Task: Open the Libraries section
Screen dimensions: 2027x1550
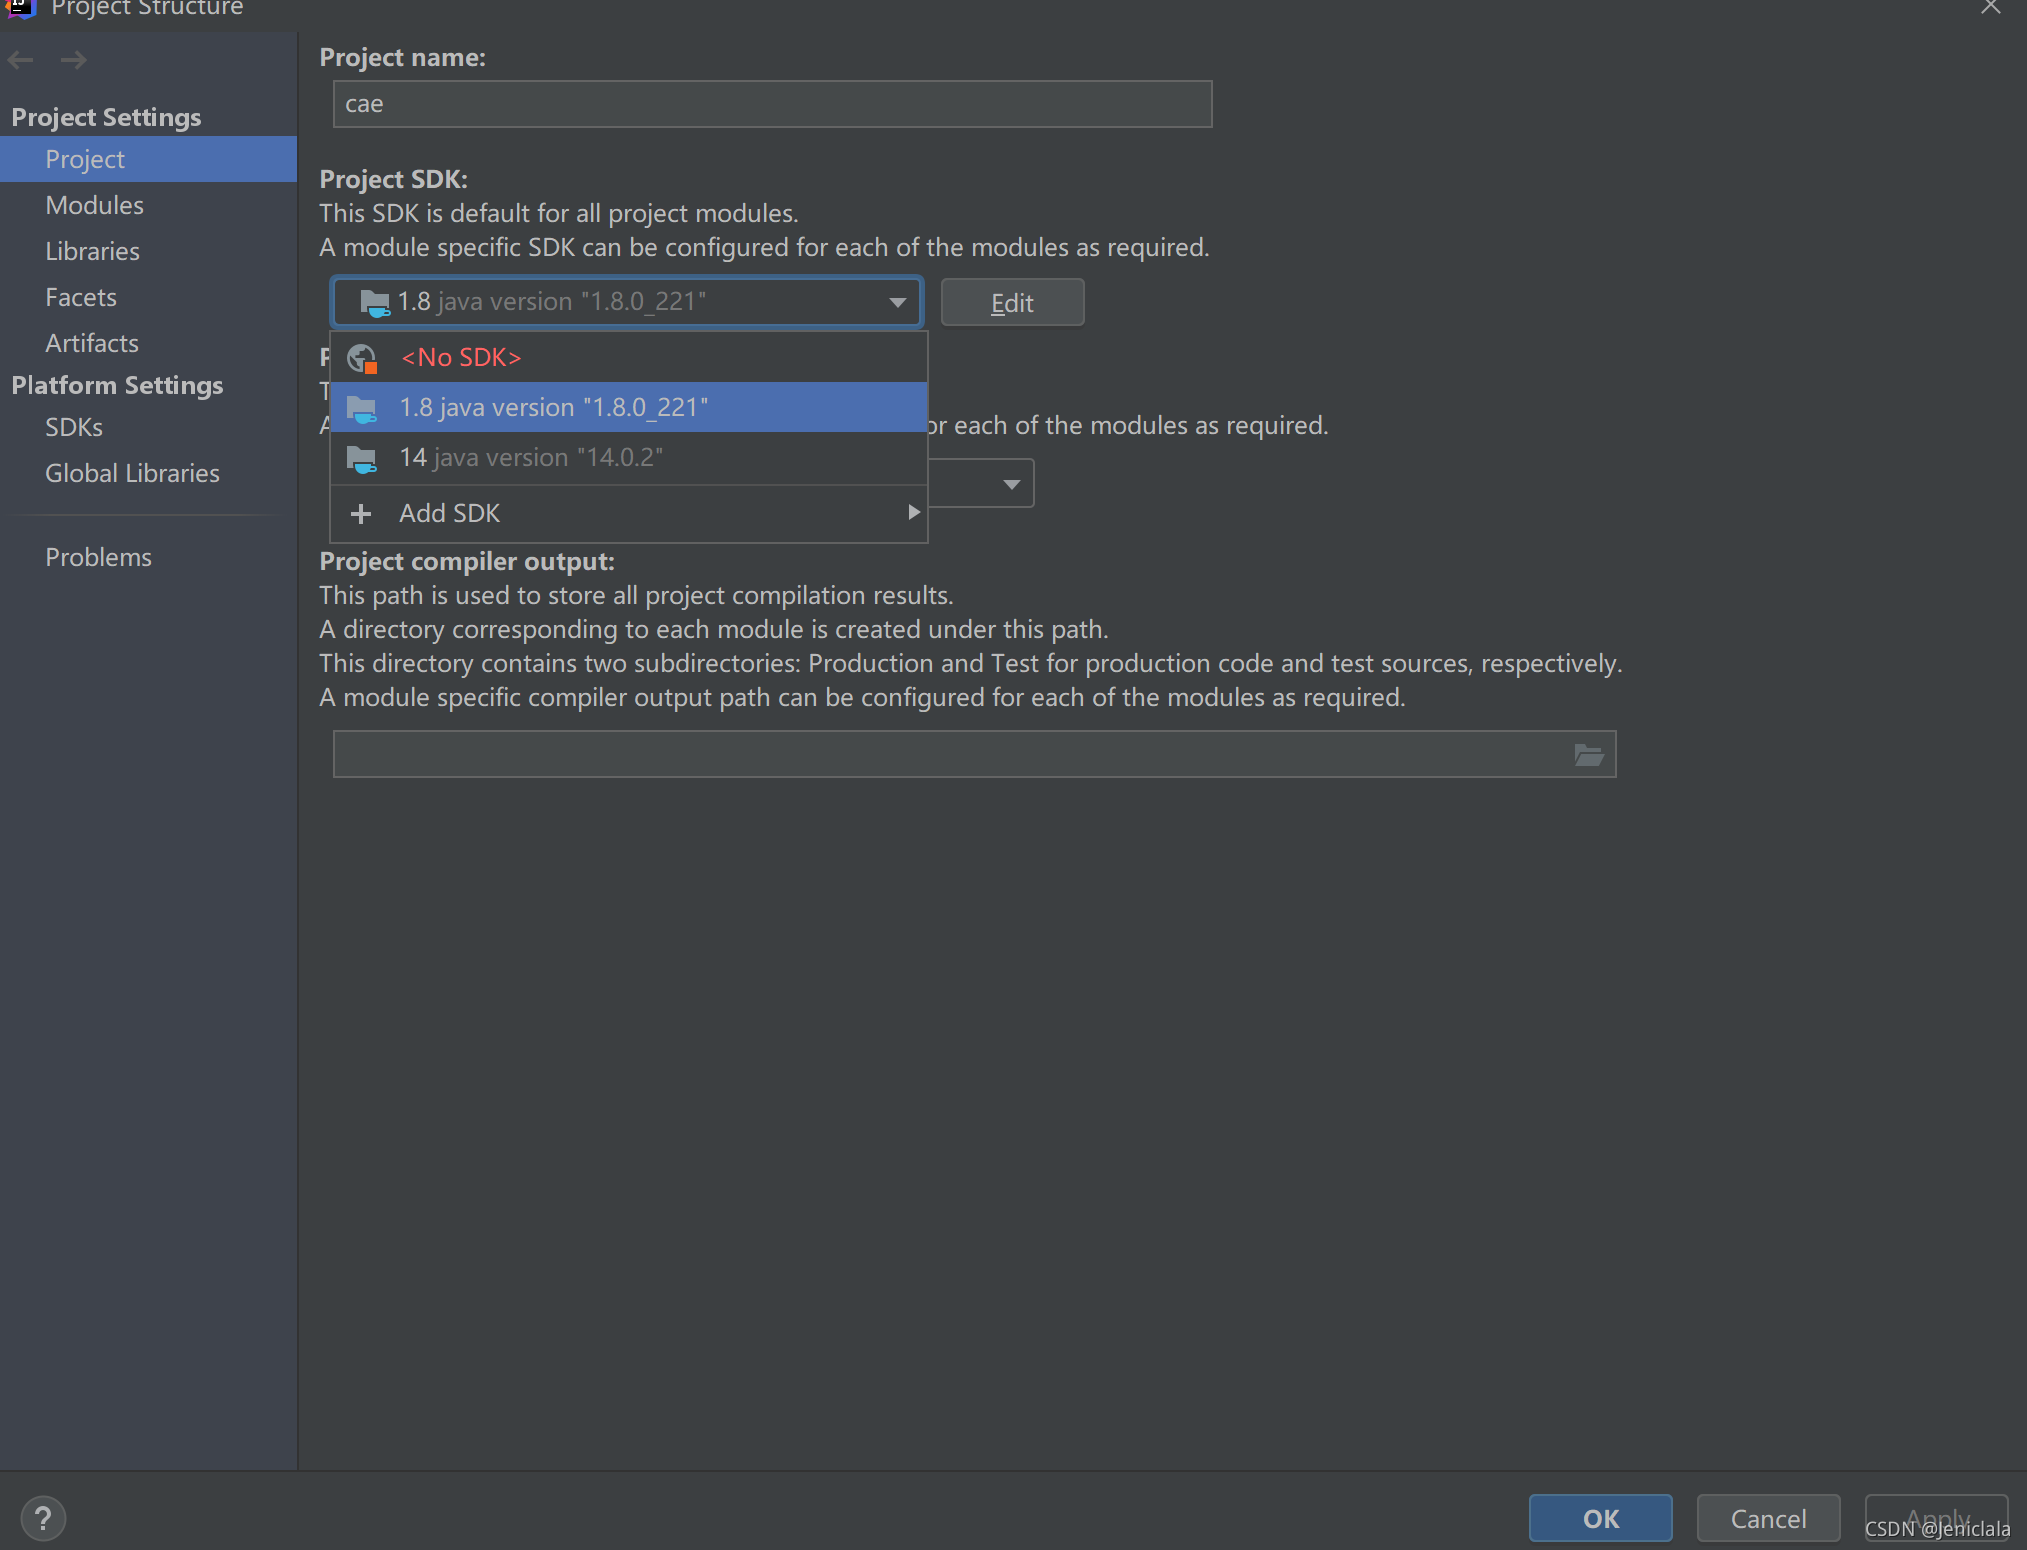Action: pos(92,250)
